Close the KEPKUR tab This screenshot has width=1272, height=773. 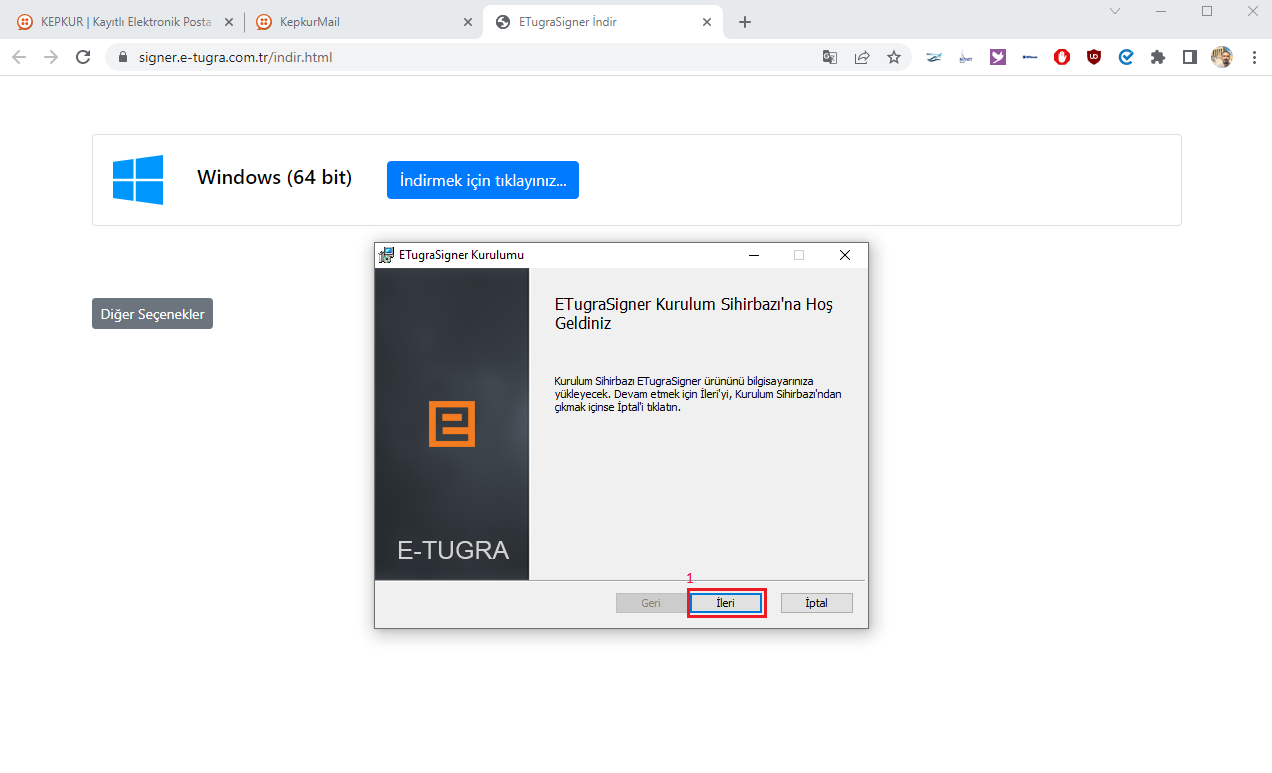click(229, 22)
